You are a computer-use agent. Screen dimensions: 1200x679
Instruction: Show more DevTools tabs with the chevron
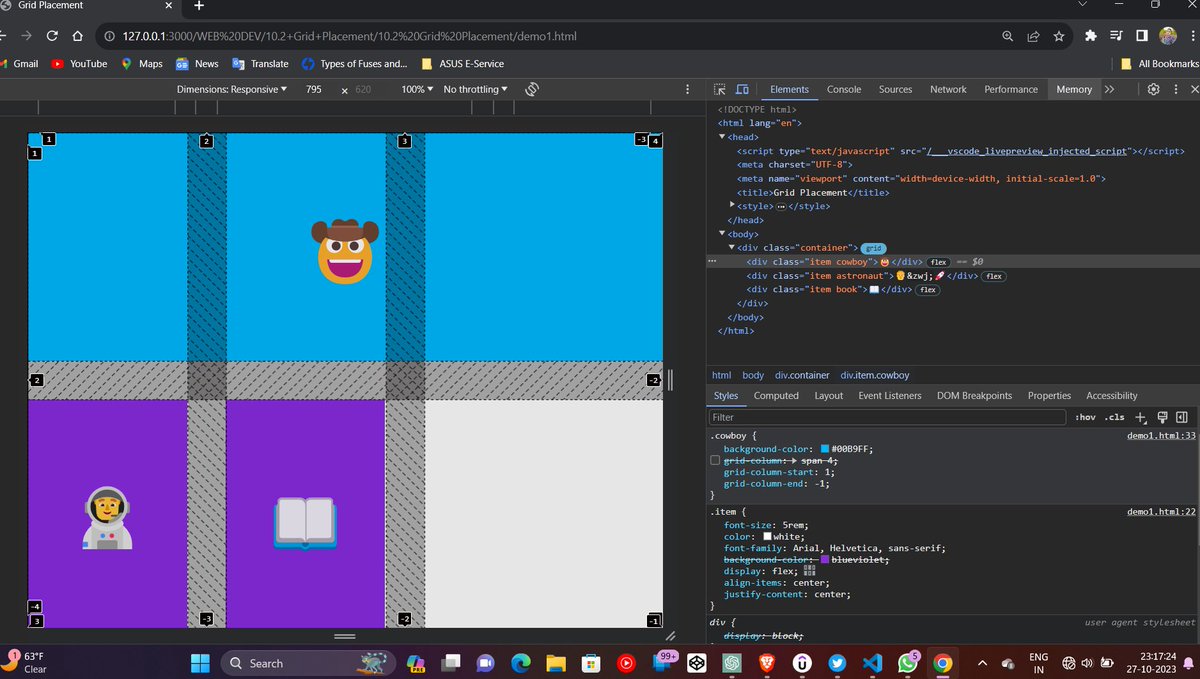[1110, 89]
